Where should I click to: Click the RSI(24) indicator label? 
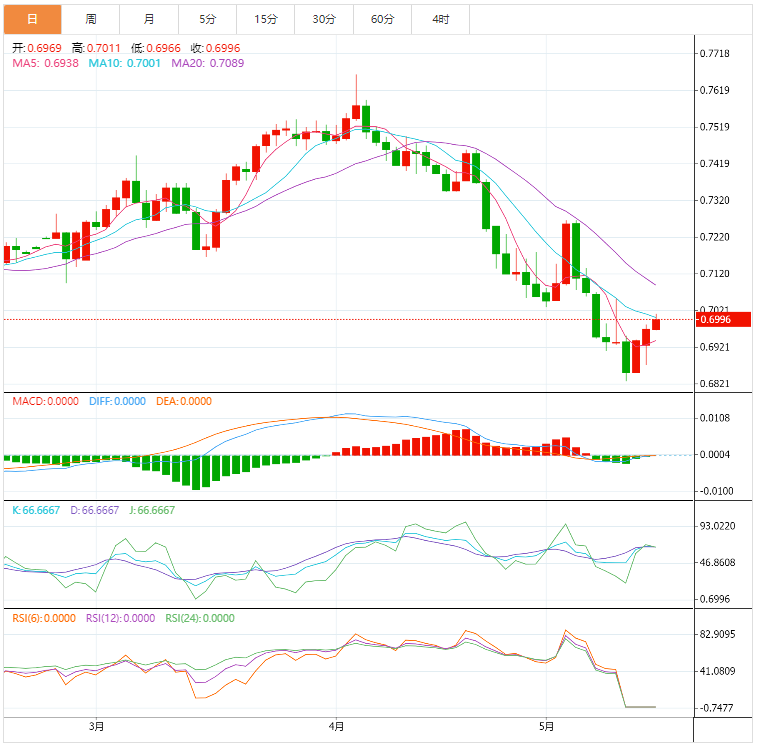199,618
